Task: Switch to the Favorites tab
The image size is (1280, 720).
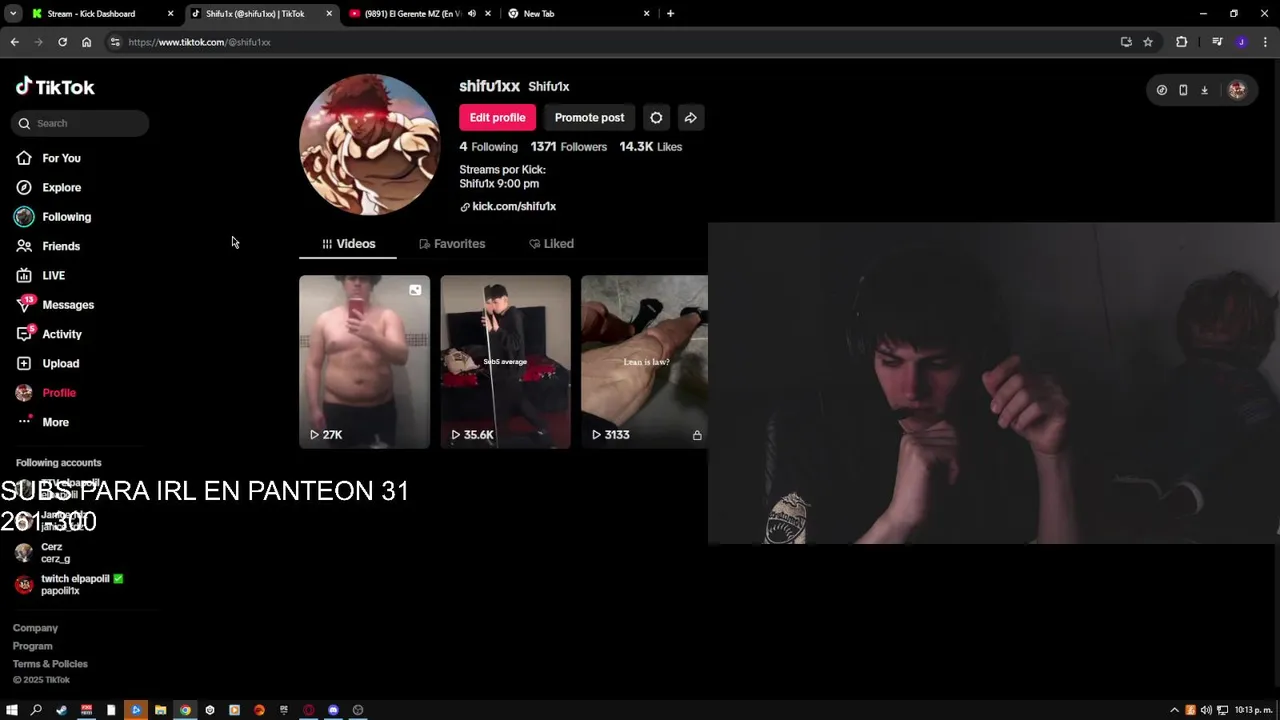Action: tap(452, 244)
